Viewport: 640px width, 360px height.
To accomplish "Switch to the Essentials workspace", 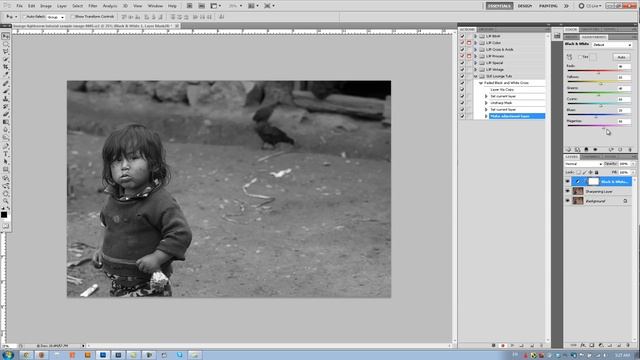I will (x=499, y=6).
